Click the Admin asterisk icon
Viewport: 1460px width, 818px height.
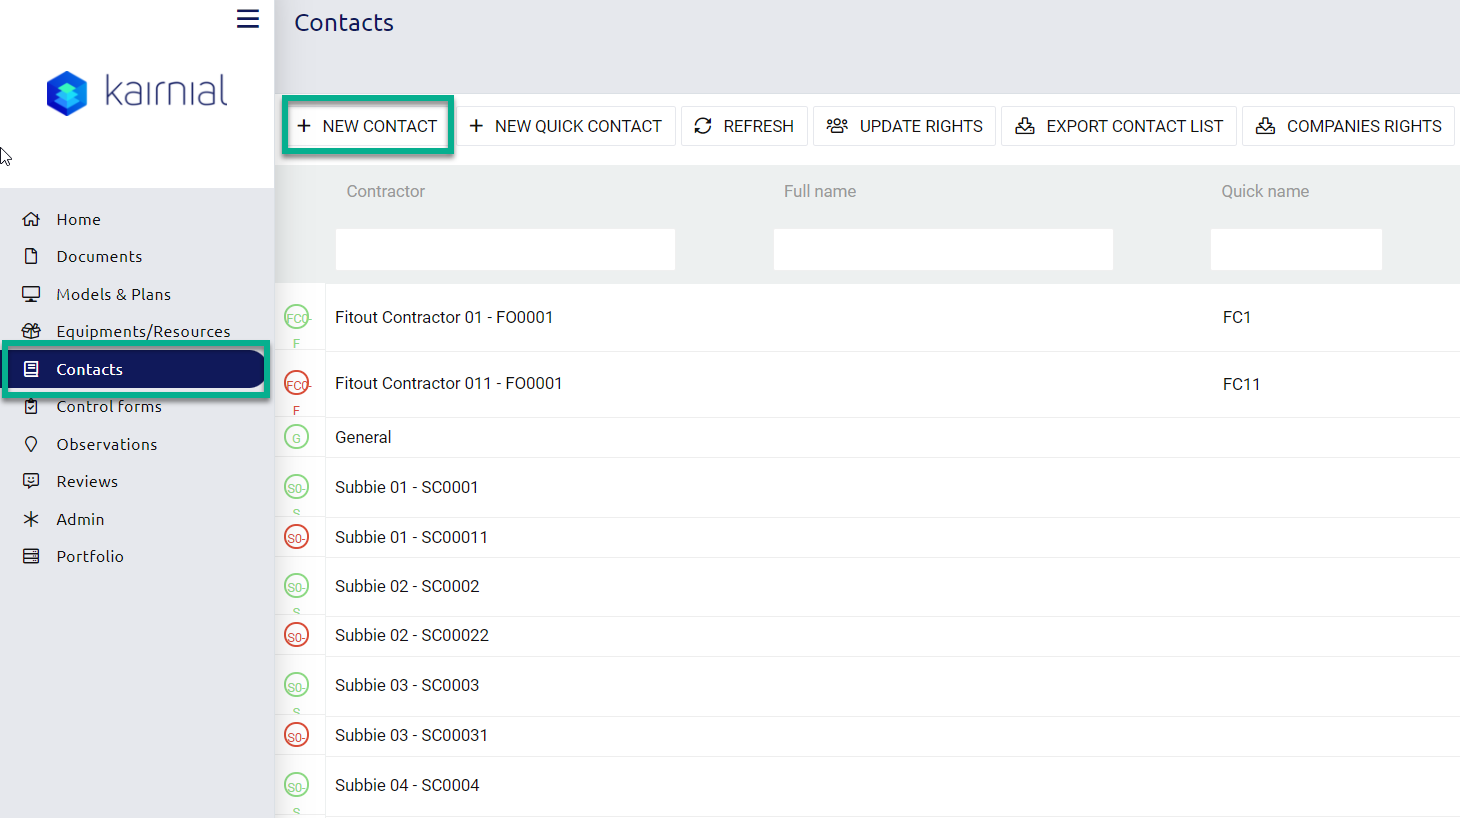point(31,519)
